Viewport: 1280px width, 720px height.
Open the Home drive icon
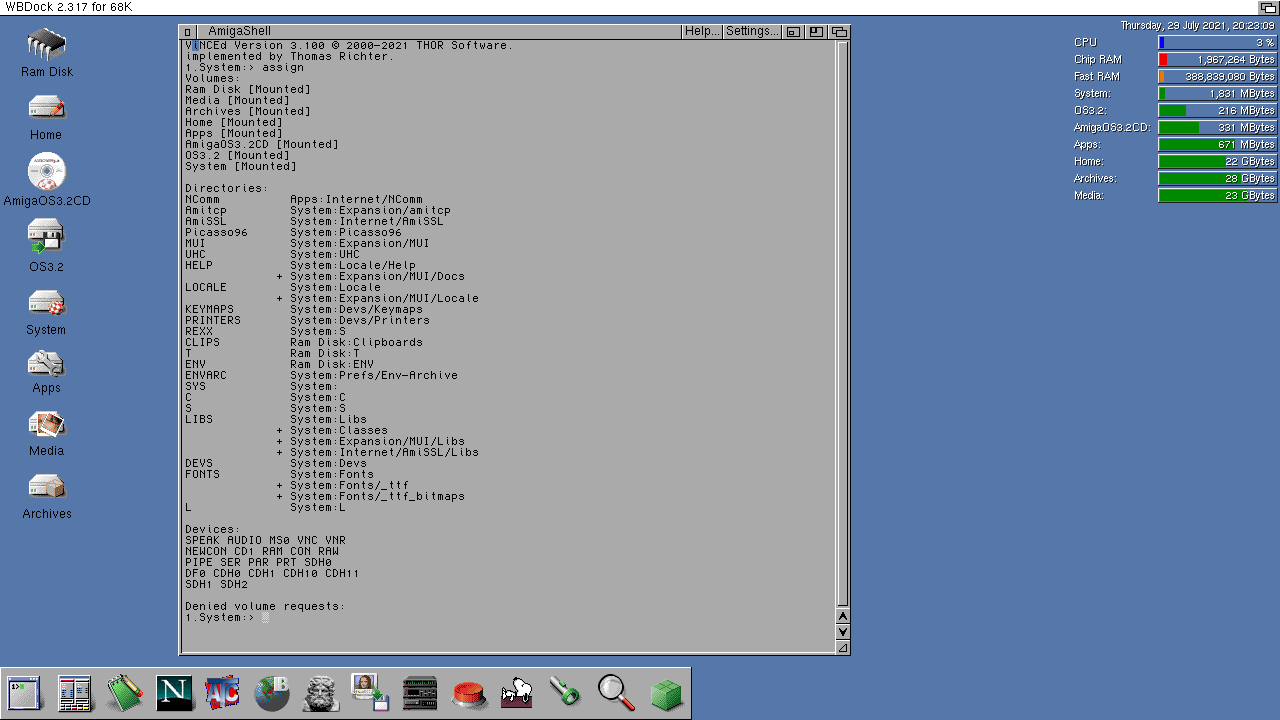pyautogui.click(x=46, y=108)
